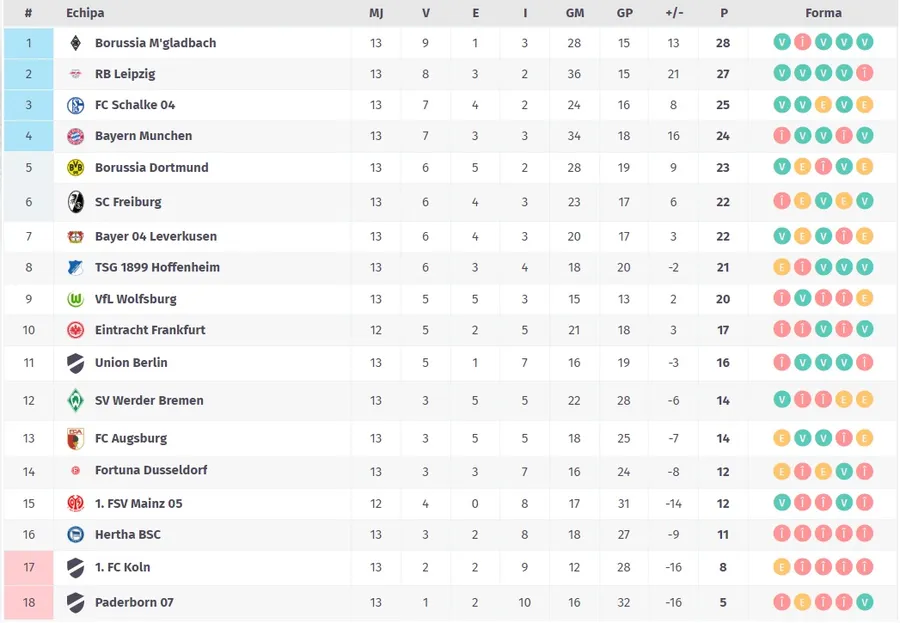Image resolution: width=900 pixels, height=623 pixels.
Task: Click the Echipa column header
Action: (85, 13)
